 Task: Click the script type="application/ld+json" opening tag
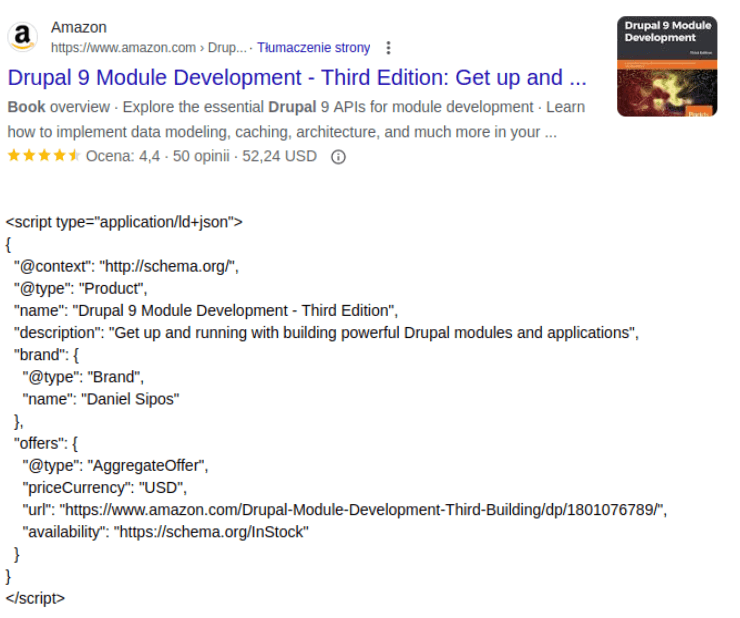pyautogui.click(x=124, y=222)
